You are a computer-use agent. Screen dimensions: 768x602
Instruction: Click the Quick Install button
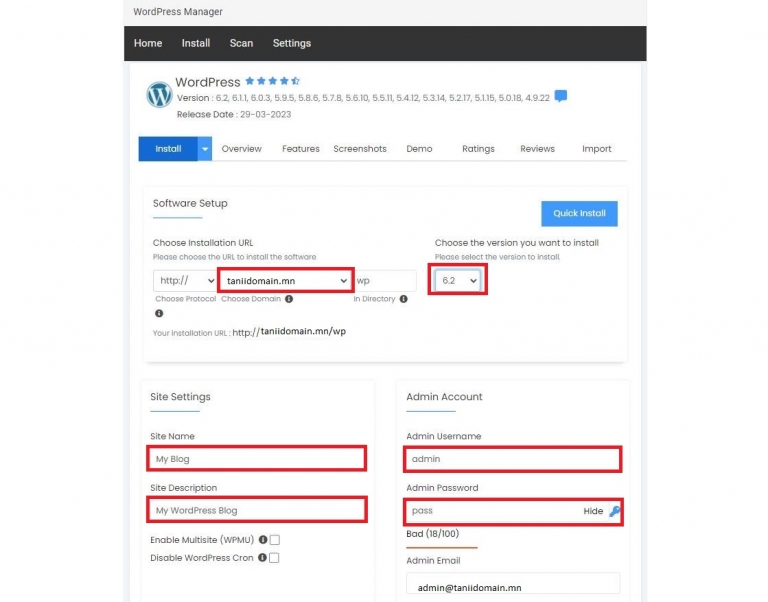[579, 214]
